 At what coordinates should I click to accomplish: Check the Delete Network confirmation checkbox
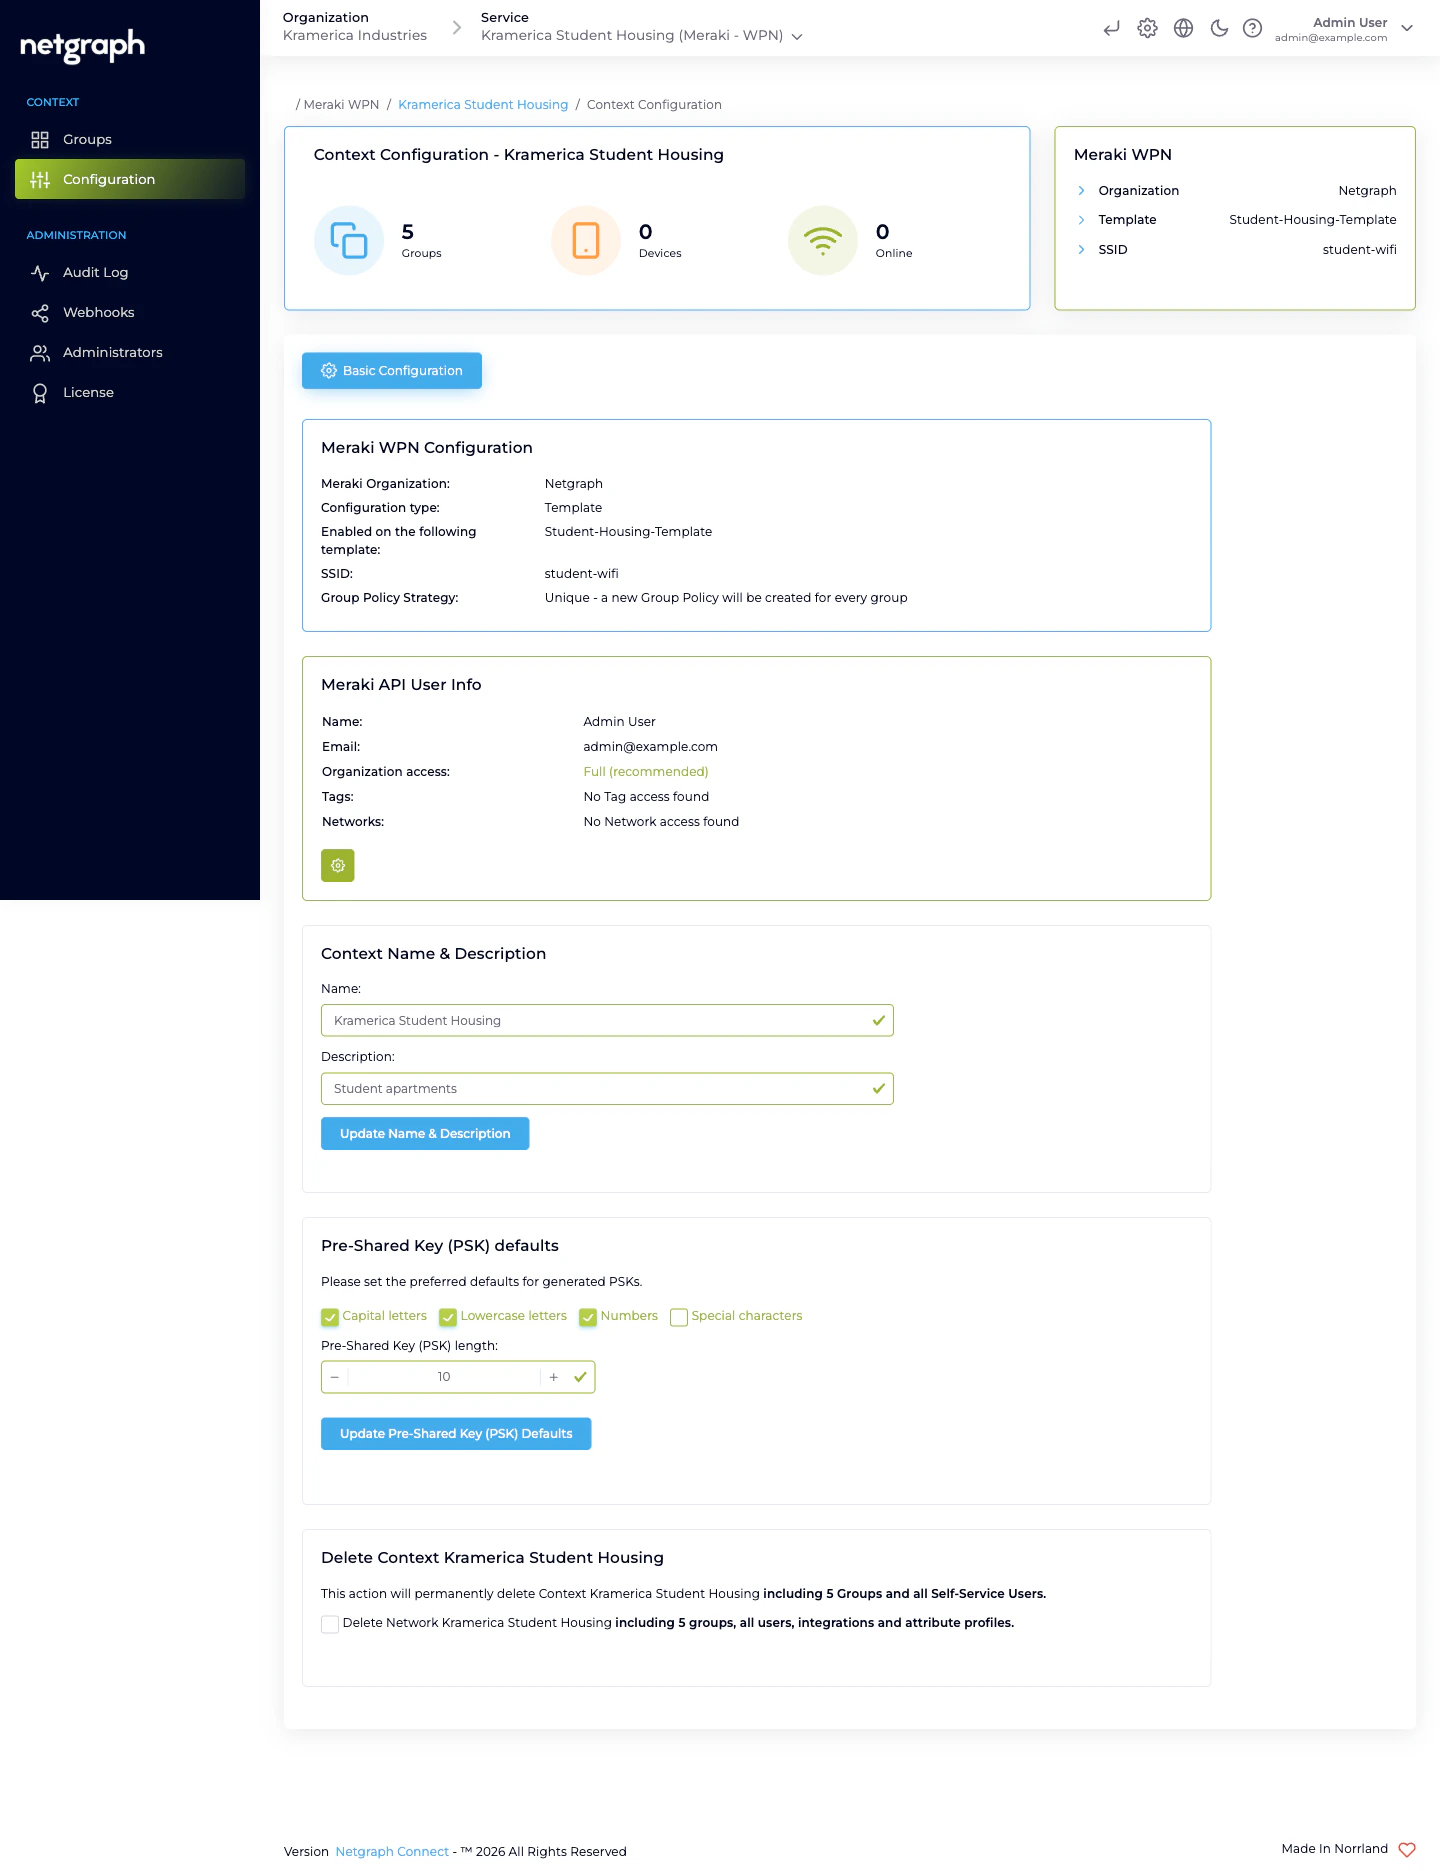(x=330, y=1624)
